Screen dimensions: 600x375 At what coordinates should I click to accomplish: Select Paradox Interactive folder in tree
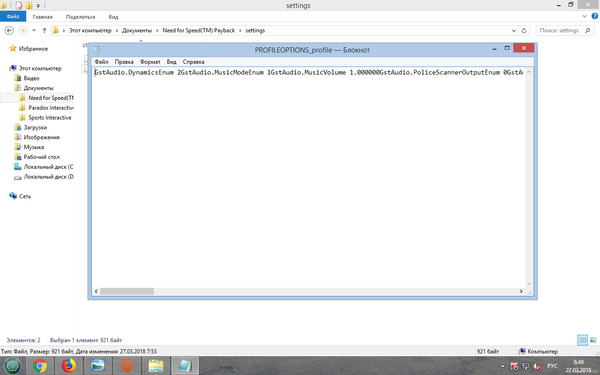pos(51,108)
